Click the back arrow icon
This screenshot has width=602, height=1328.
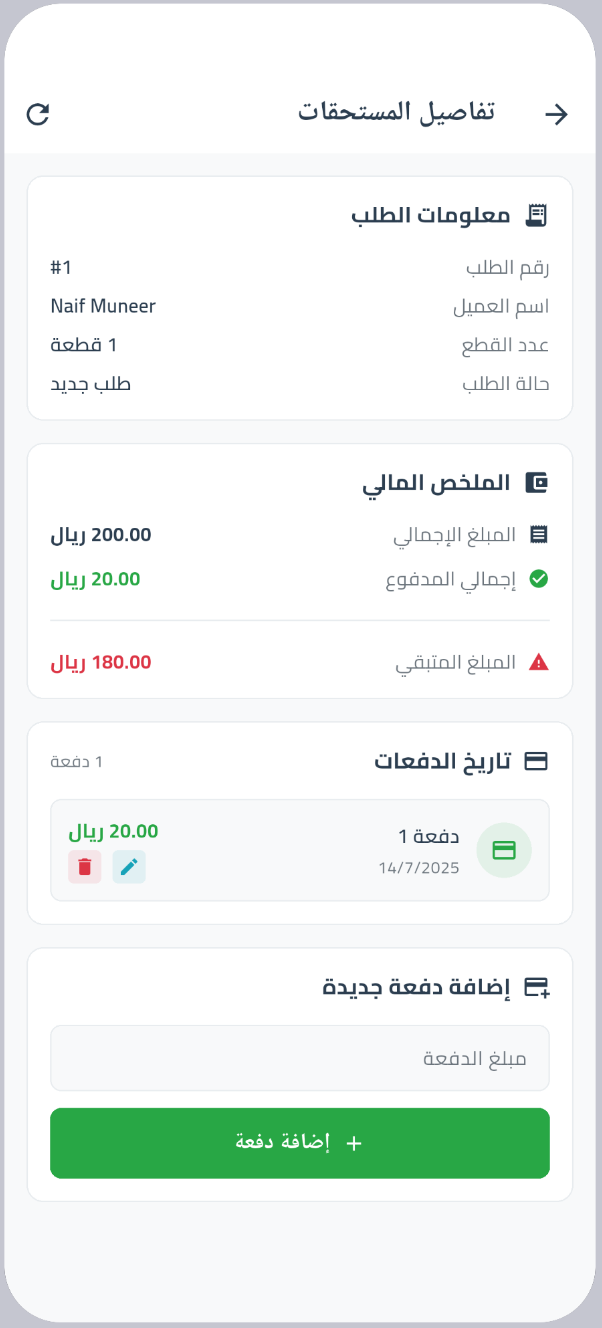557,113
